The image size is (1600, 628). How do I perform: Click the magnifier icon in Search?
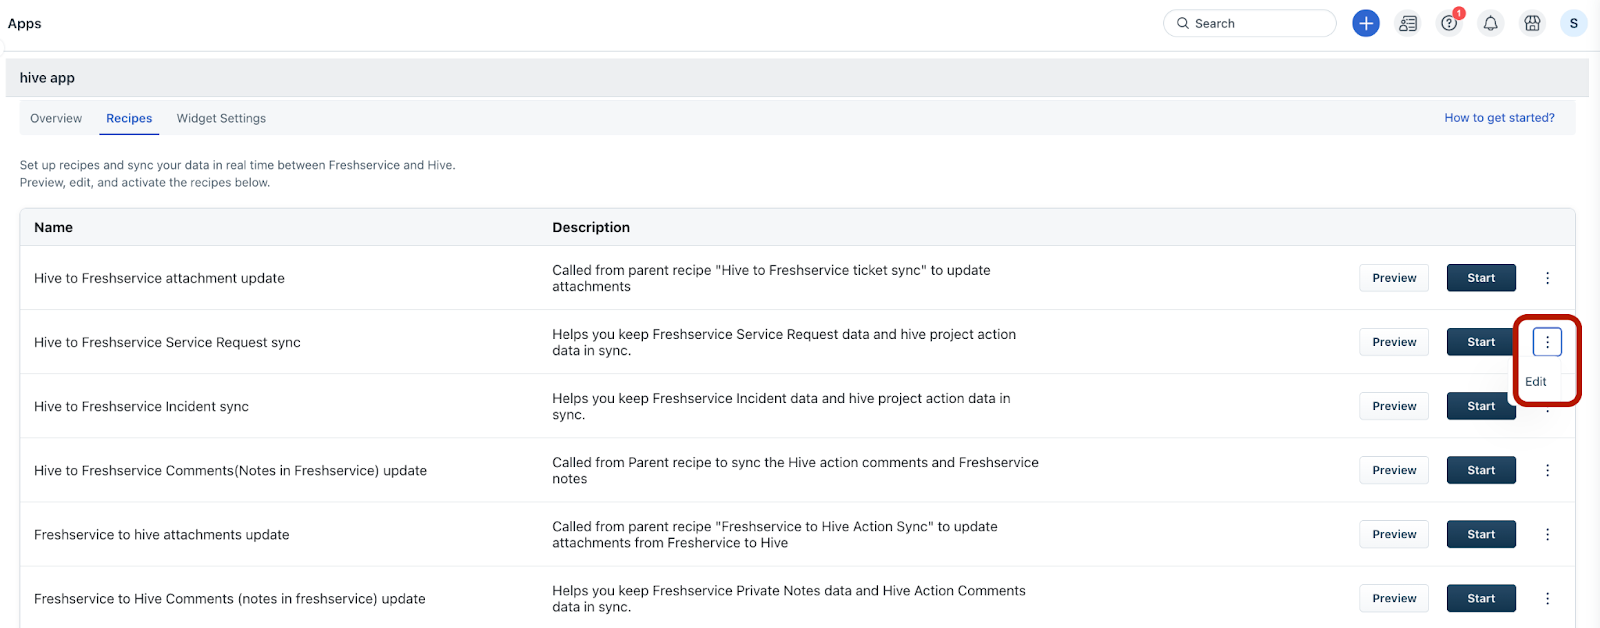pyautogui.click(x=1183, y=23)
